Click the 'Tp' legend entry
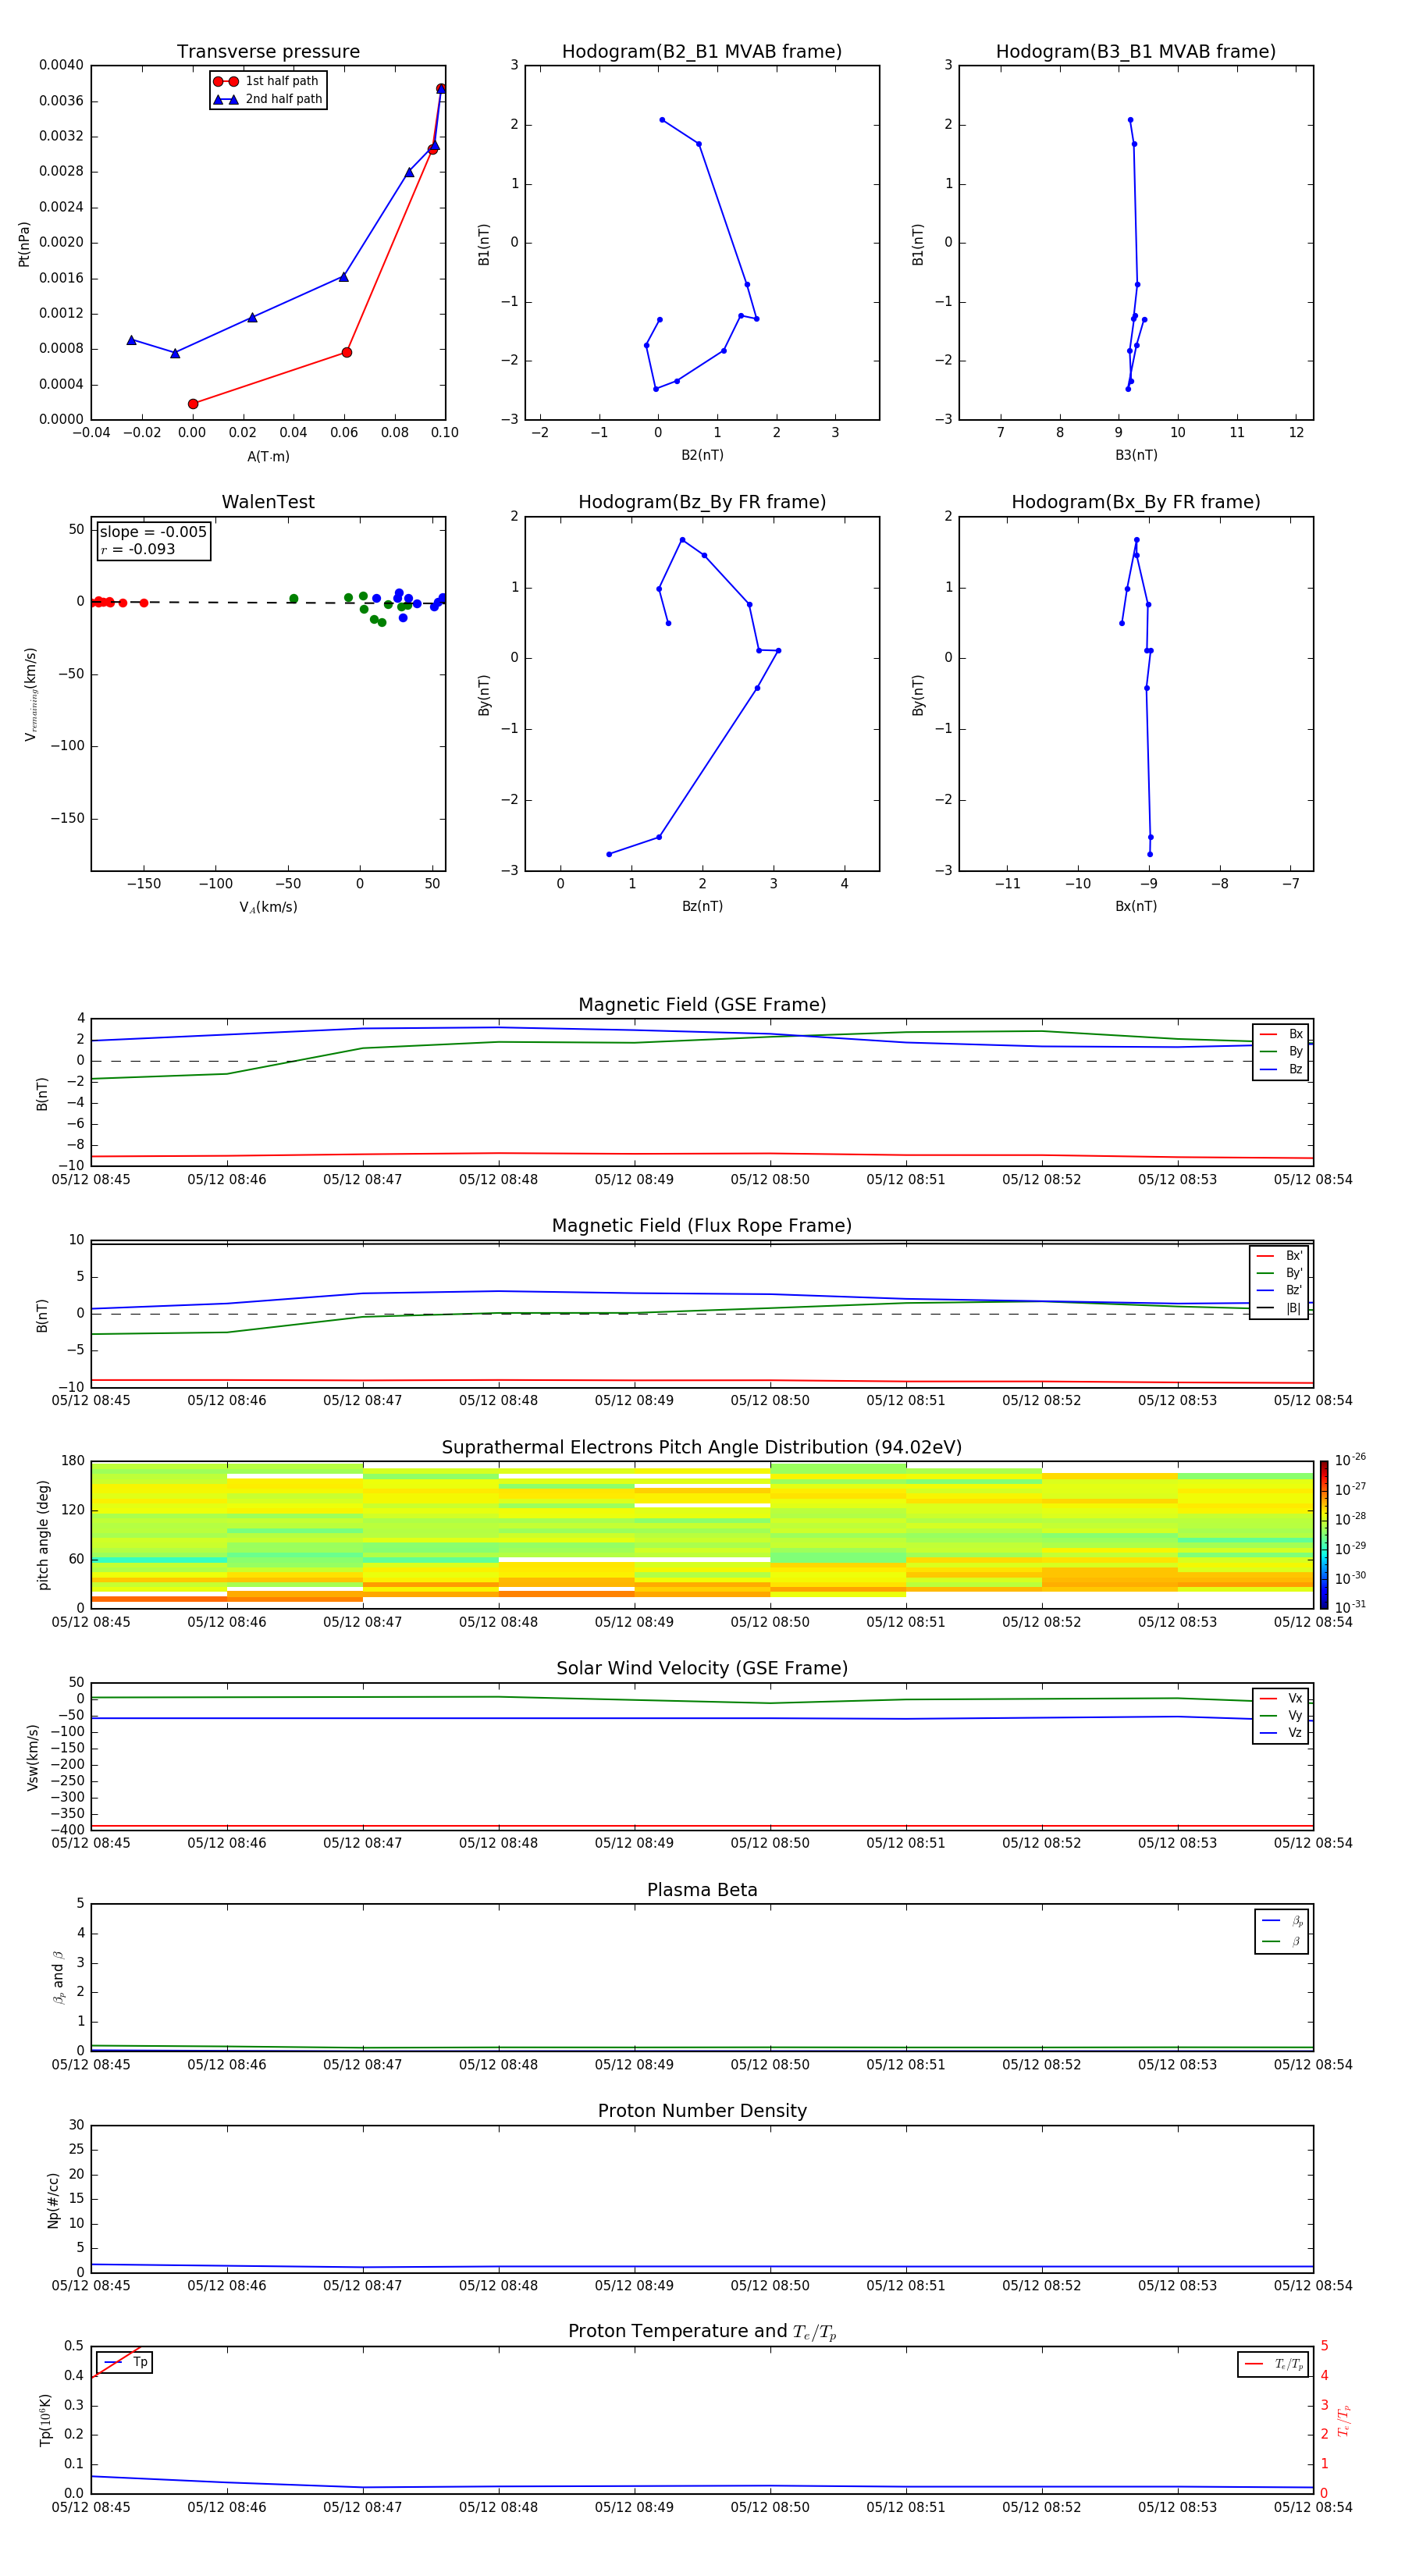Image resolution: width=1405 pixels, height=2576 pixels. [125, 2362]
